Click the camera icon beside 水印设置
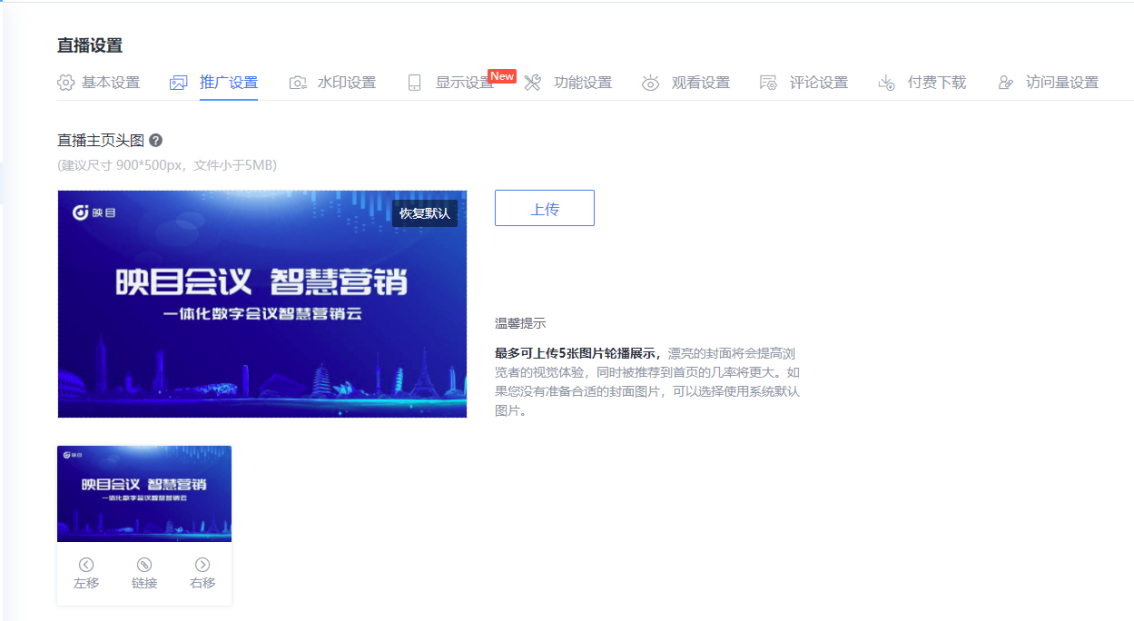This screenshot has height=621, width=1134. pyautogui.click(x=297, y=82)
